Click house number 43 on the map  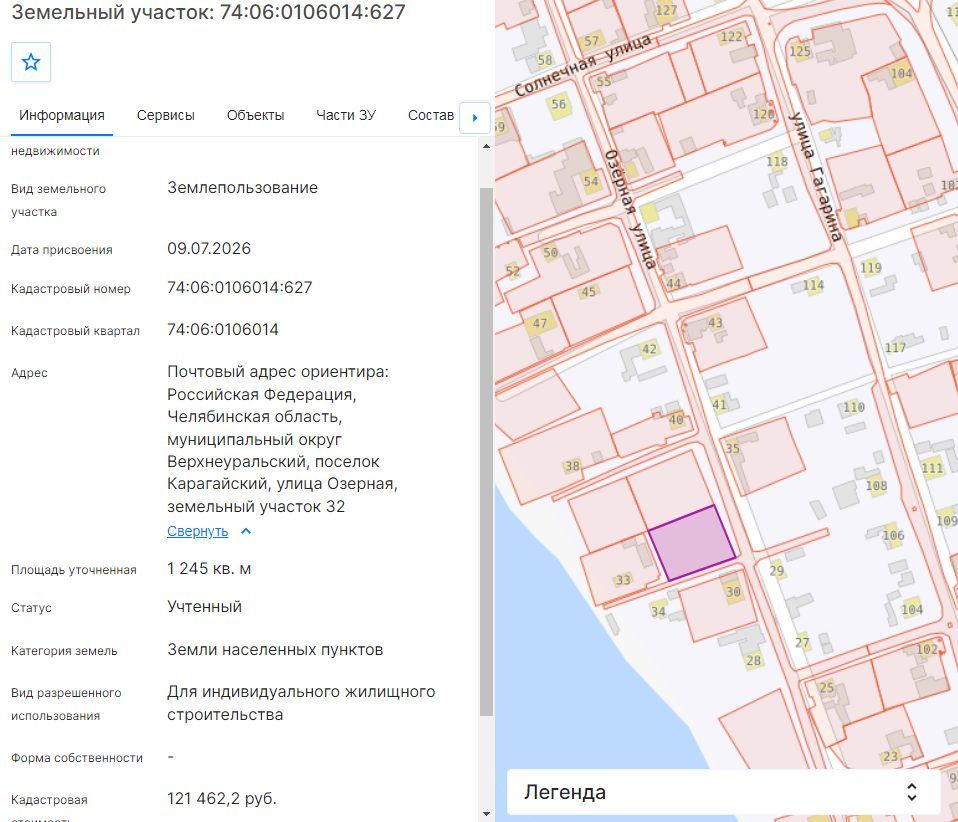[715, 323]
